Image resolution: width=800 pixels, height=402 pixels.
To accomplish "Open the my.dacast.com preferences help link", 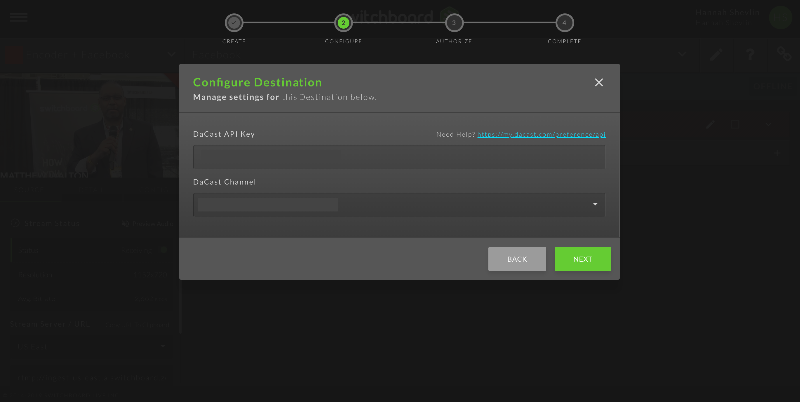I will [541, 134].
